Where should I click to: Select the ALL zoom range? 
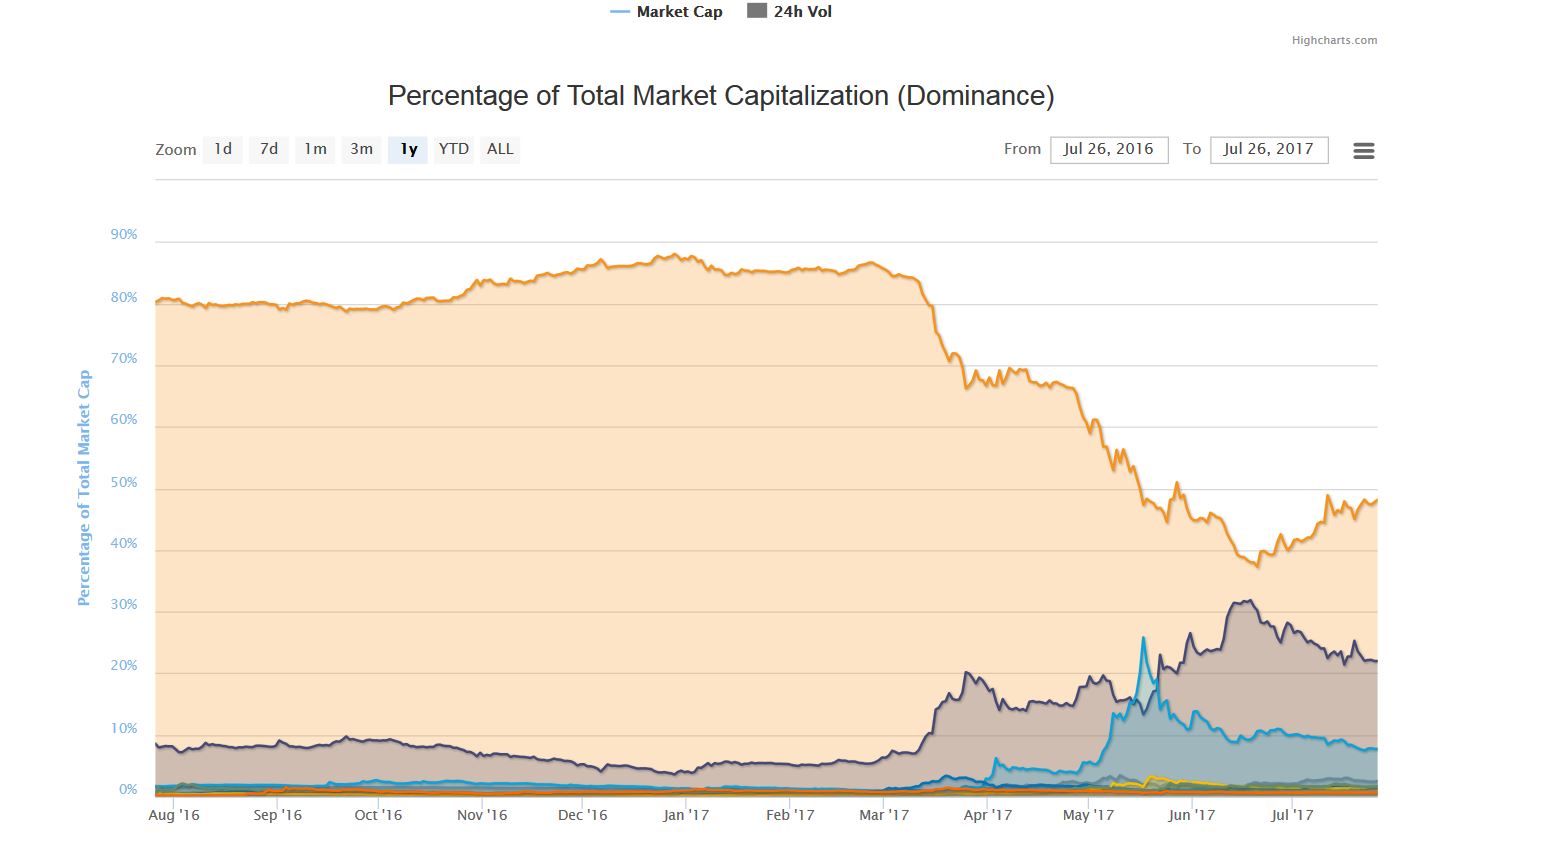click(499, 149)
